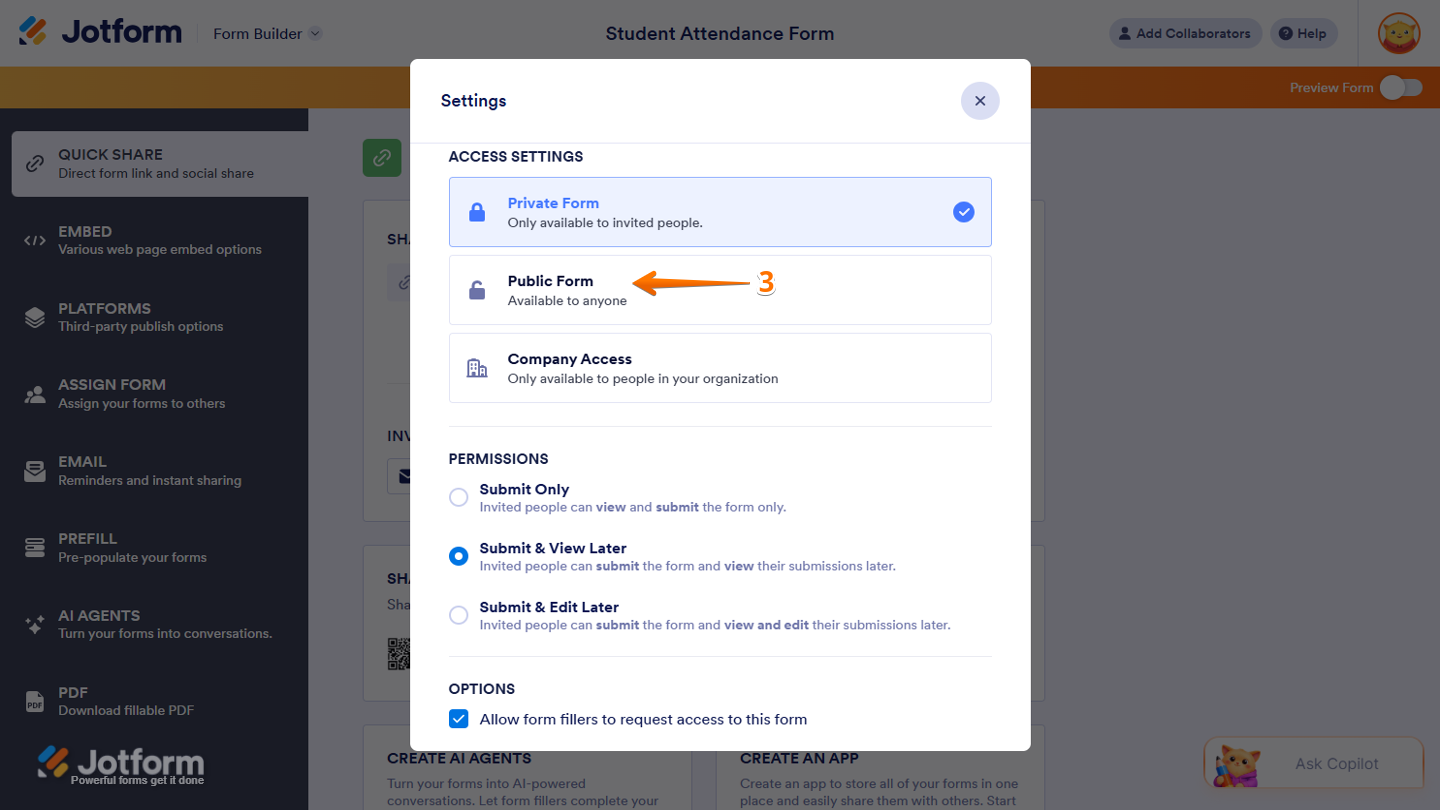Choose the Public Form access option
1440x810 pixels.
[720, 290]
